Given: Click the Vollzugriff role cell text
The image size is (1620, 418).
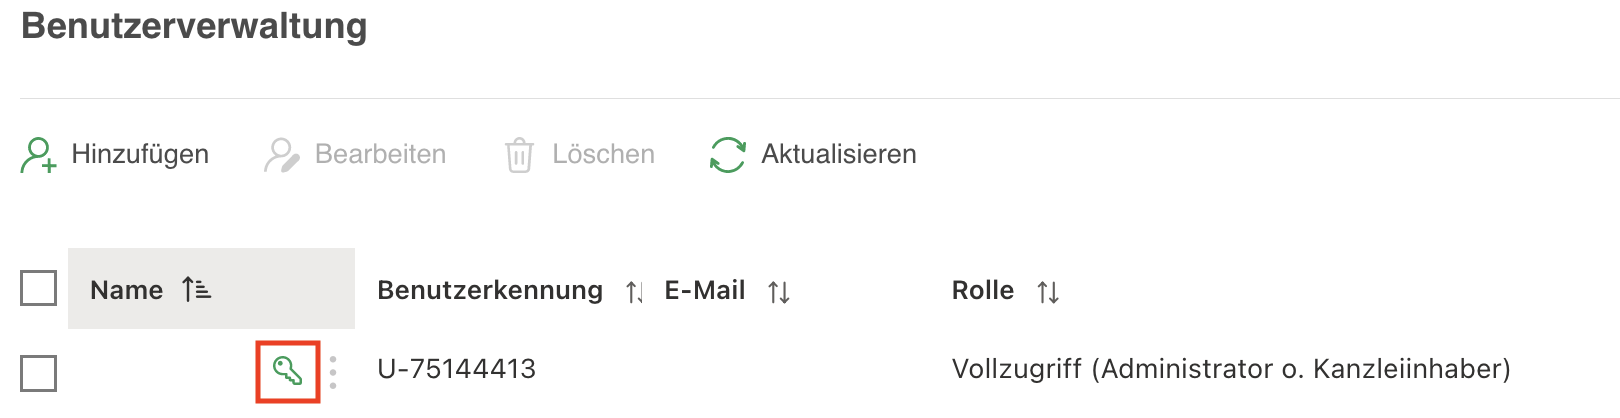Looking at the screenshot, I should point(1230,369).
